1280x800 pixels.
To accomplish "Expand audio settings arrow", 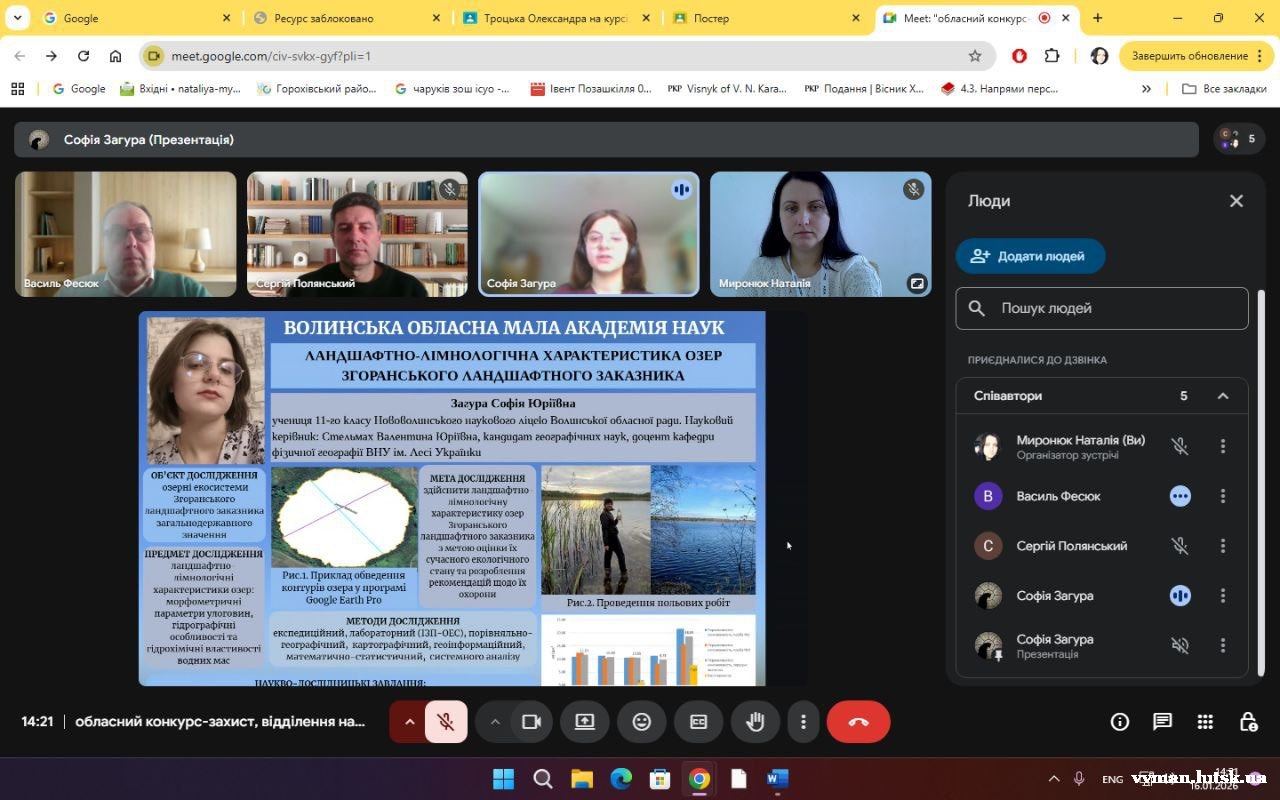I will coord(409,722).
